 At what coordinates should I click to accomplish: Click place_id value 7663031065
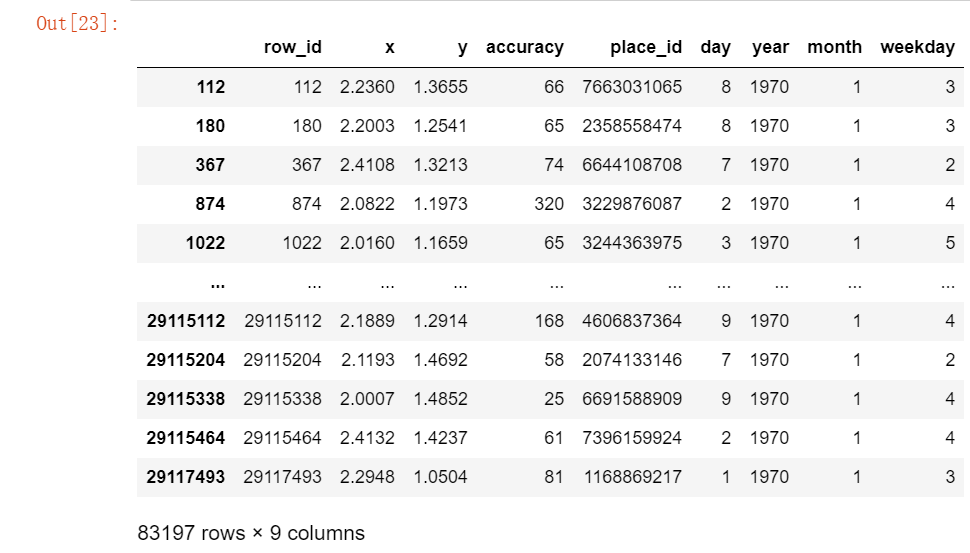click(632, 87)
